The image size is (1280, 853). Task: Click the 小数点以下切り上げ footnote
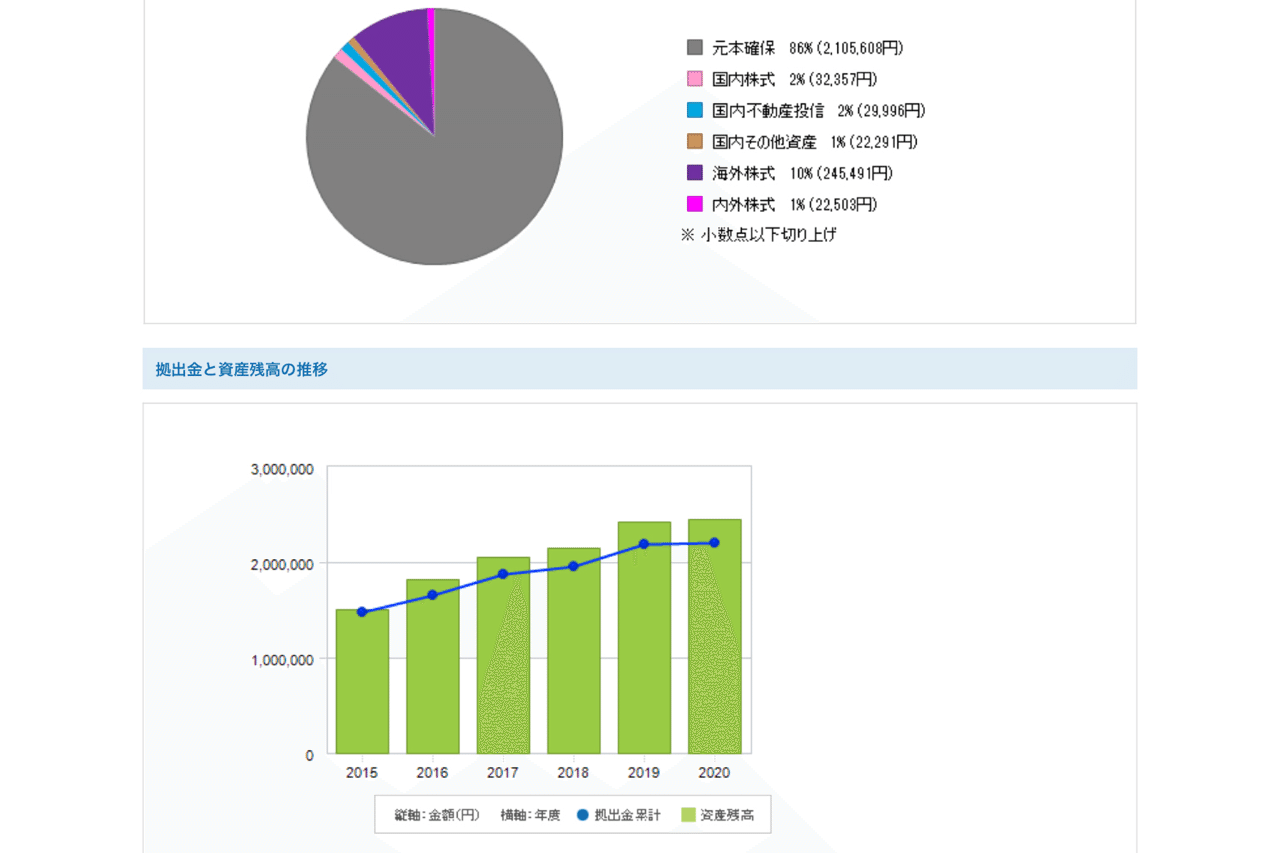click(x=759, y=235)
